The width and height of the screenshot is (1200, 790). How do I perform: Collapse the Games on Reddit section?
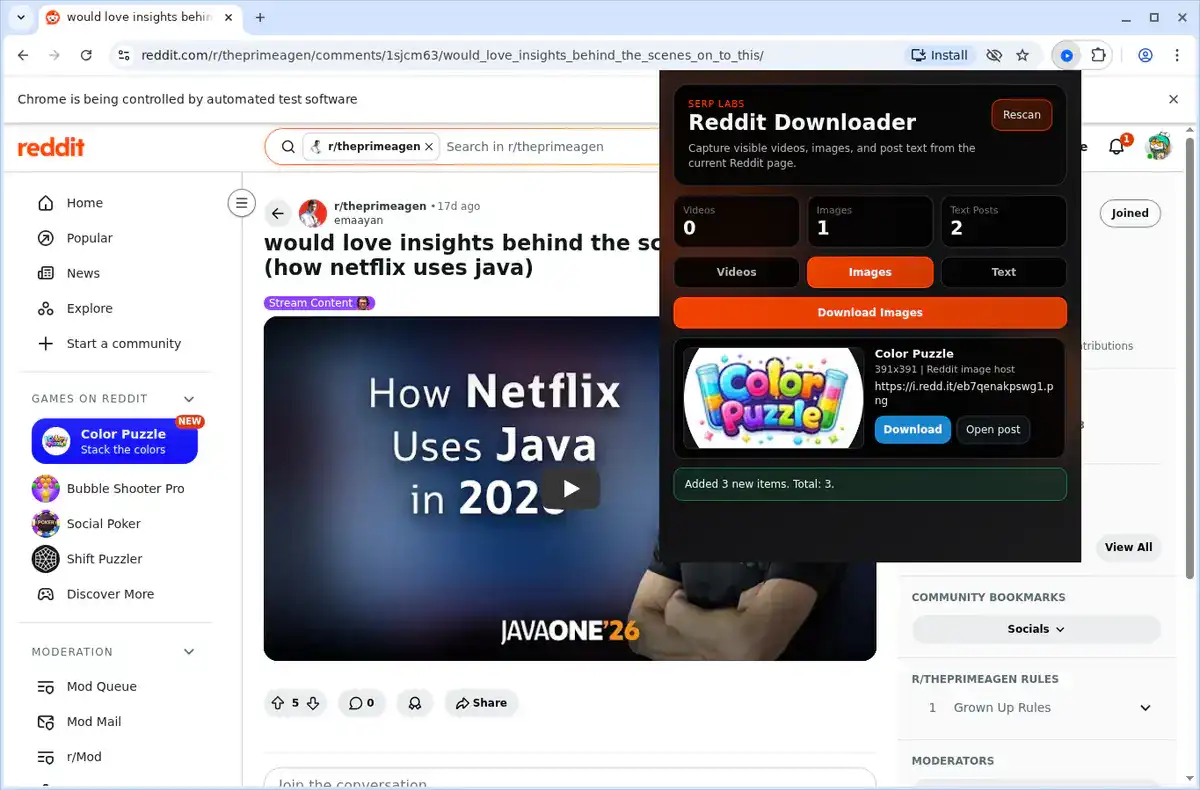pos(189,399)
